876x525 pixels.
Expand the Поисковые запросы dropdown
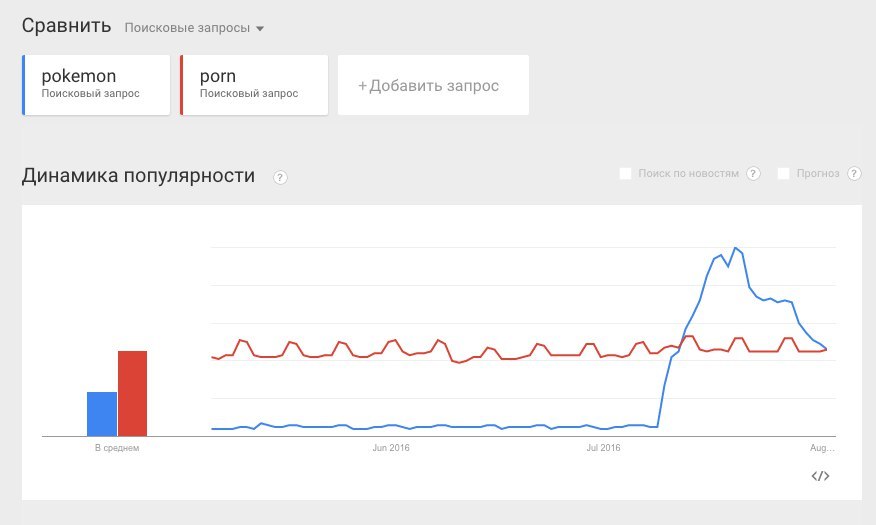click(x=194, y=28)
